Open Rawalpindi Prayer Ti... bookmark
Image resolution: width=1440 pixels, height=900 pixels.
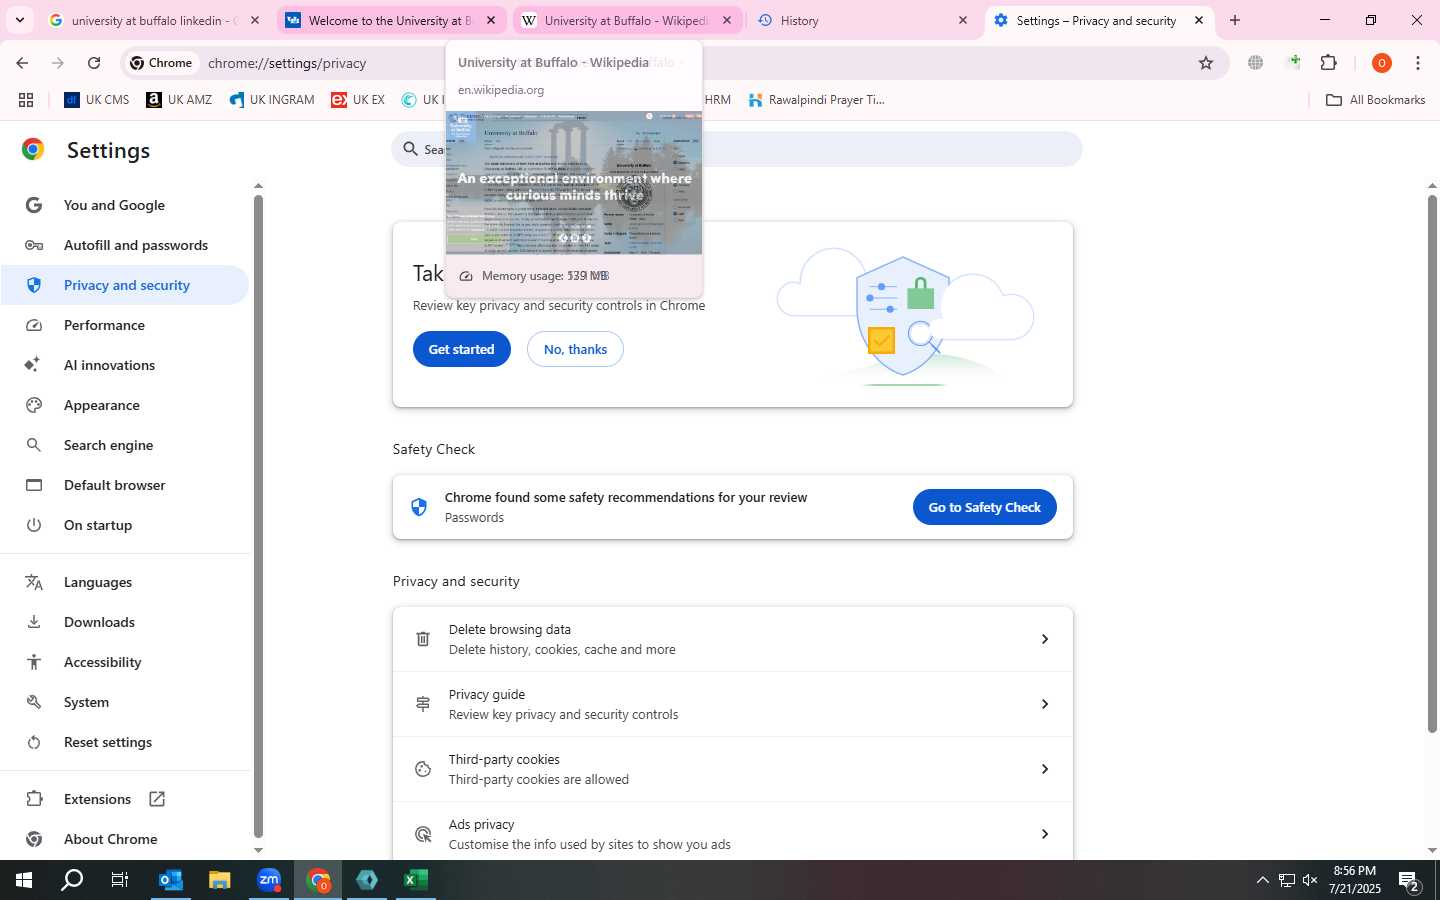(x=816, y=100)
